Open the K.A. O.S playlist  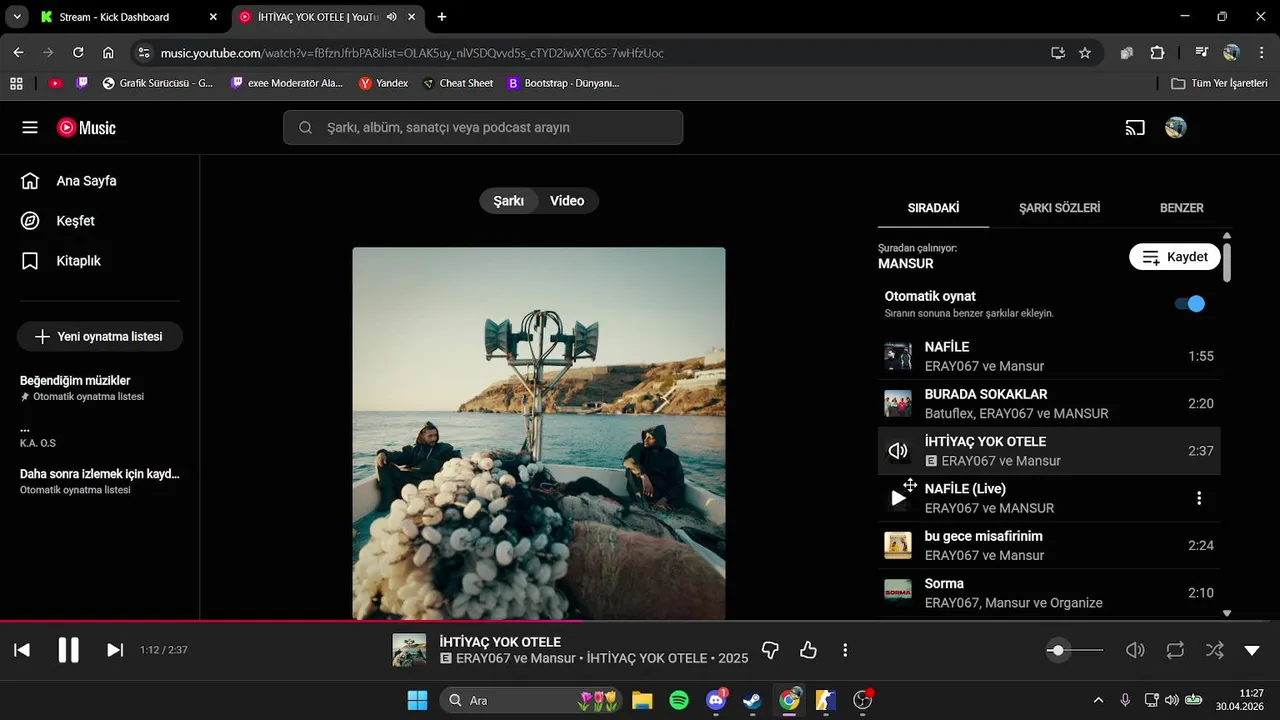tap(100, 435)
